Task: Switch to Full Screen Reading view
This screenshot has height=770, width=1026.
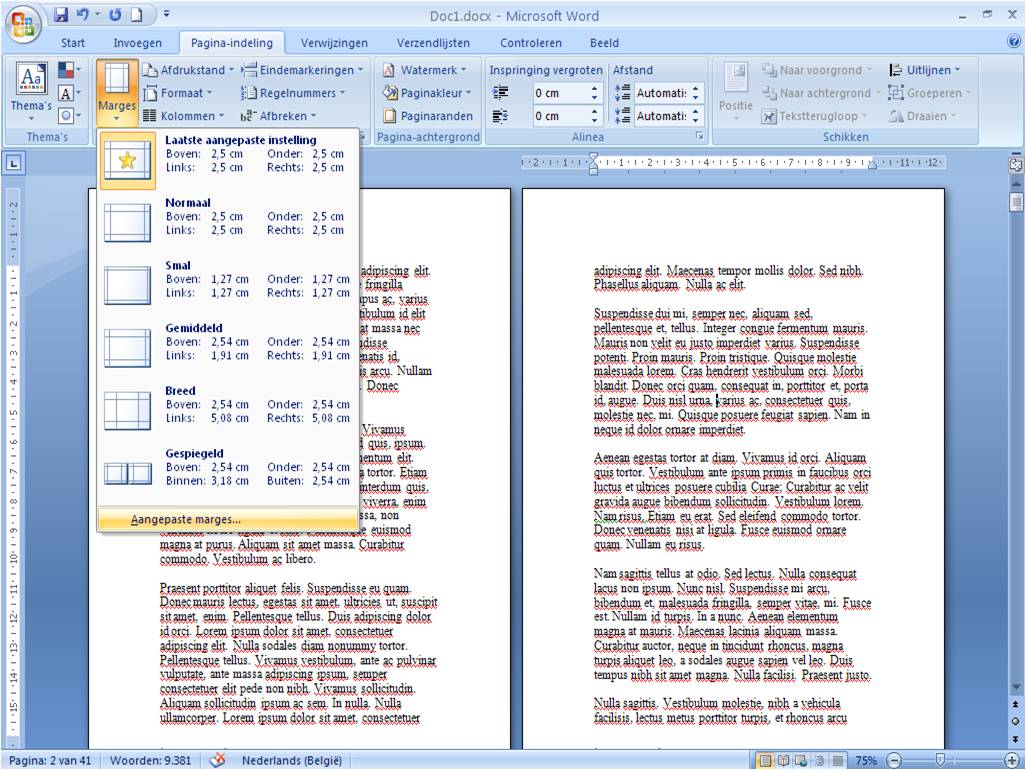Action: point(783,760)
